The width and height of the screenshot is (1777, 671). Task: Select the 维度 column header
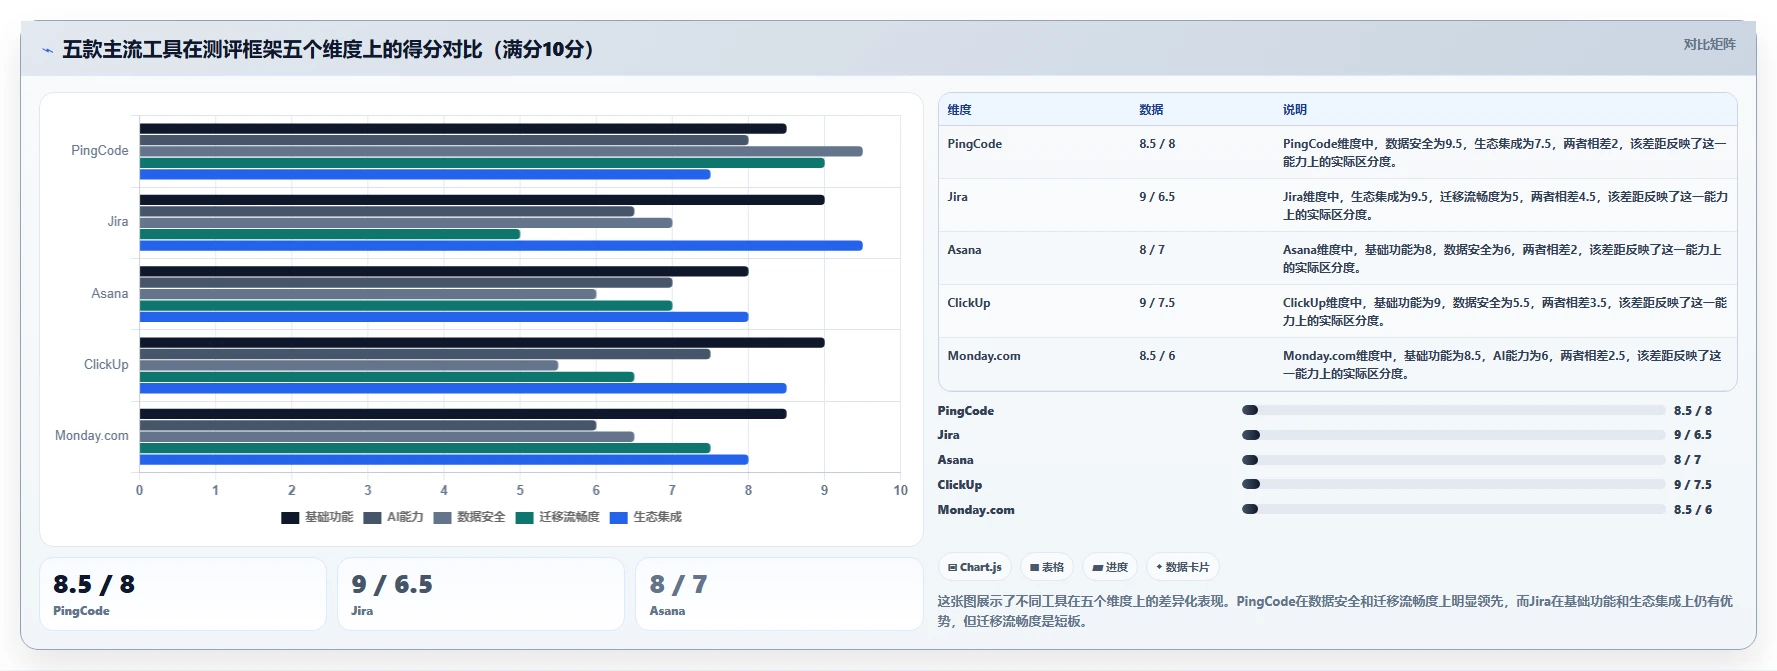point(959,110)
